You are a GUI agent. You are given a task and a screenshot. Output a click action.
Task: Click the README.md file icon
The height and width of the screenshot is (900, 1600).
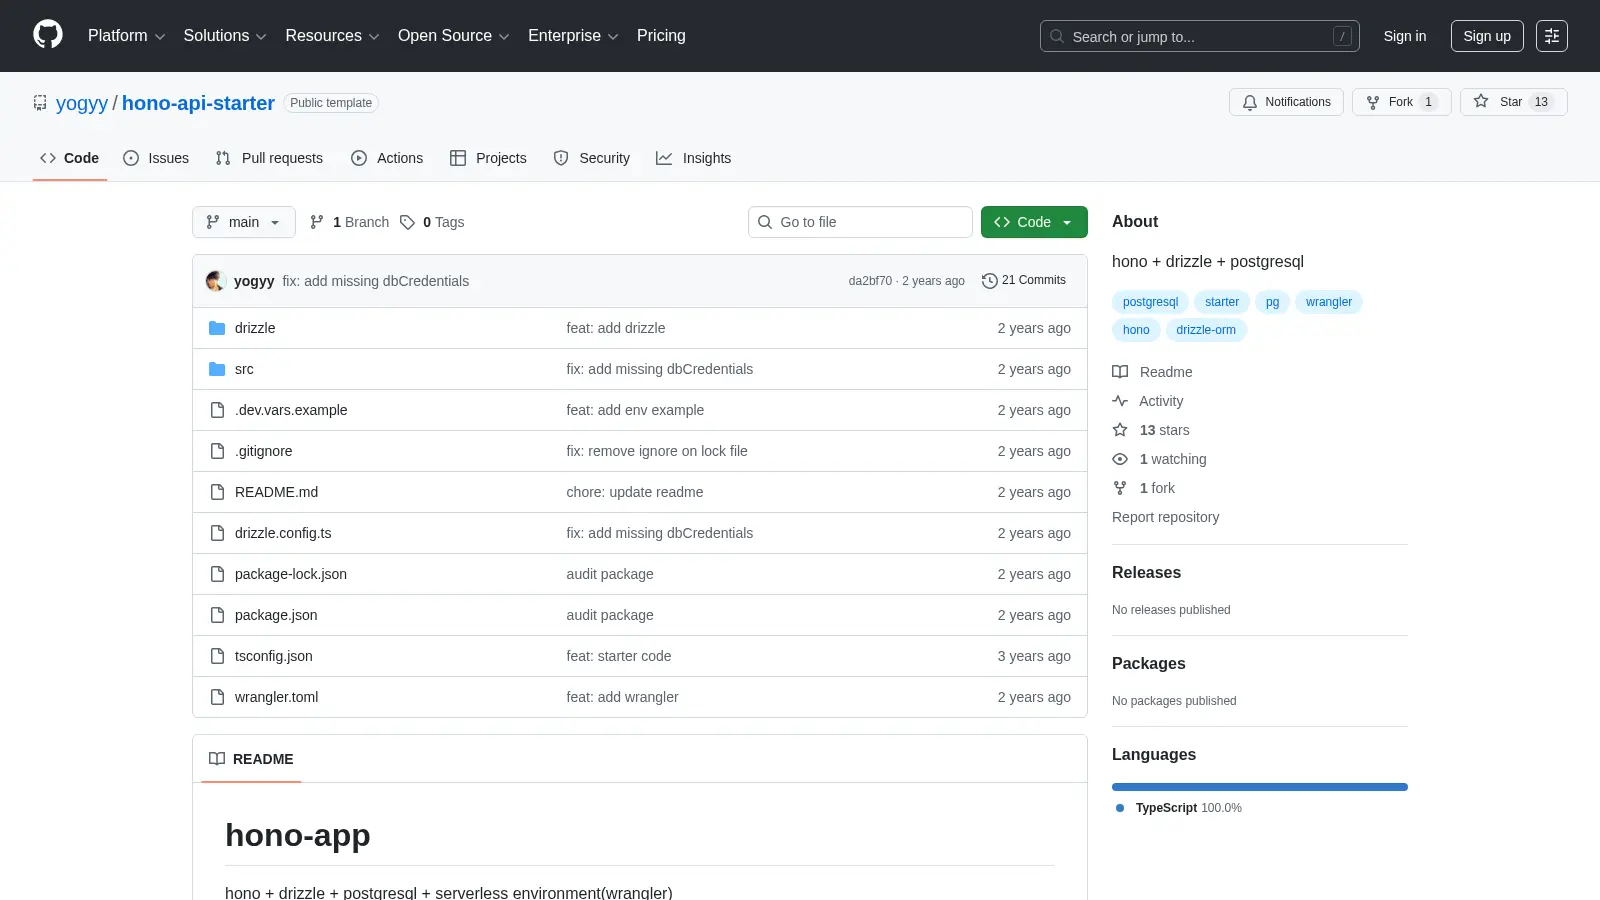217,492
